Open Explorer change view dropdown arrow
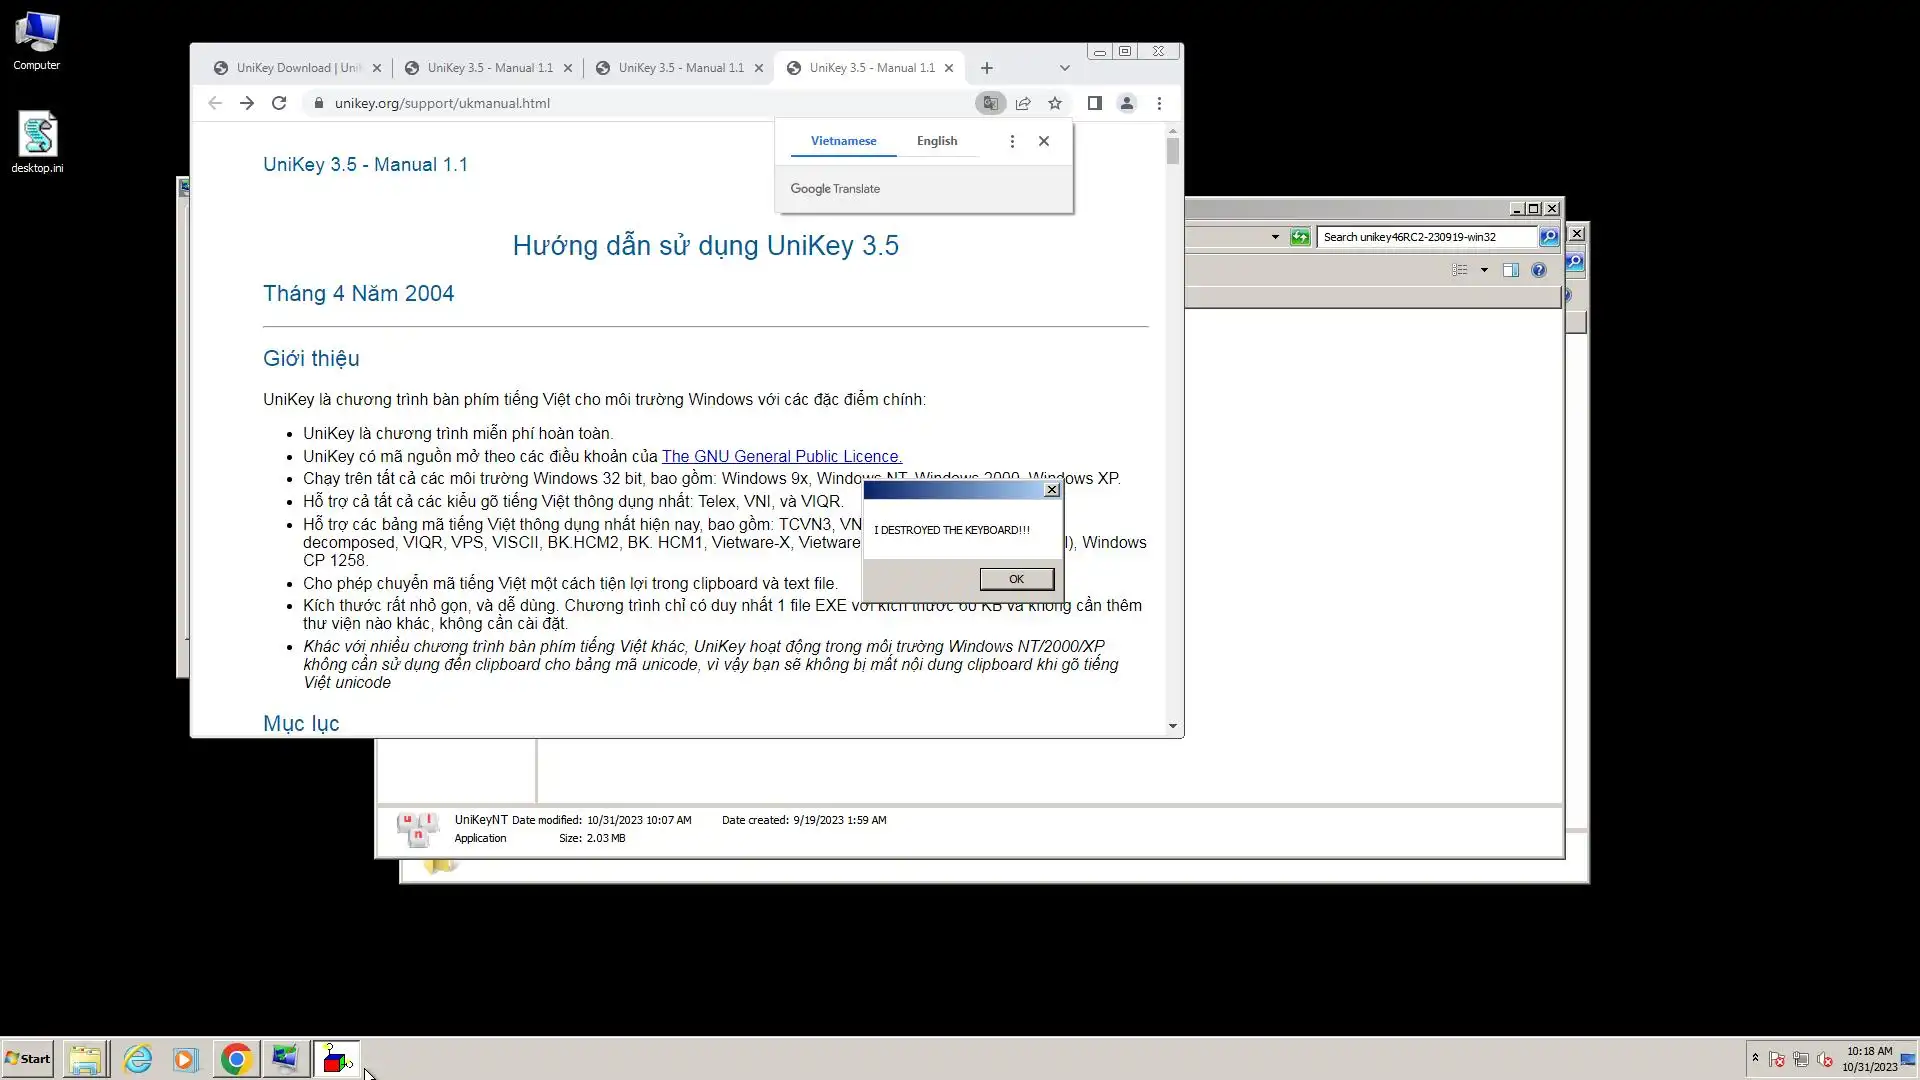 [1484, 270]
